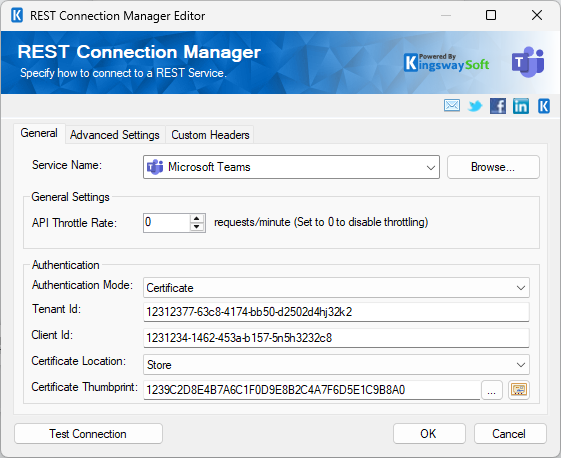Image resolution: width=561 pixels, height=458 pixels.
Task: Click the email envelope icon
Action: (x=452, y=106)
